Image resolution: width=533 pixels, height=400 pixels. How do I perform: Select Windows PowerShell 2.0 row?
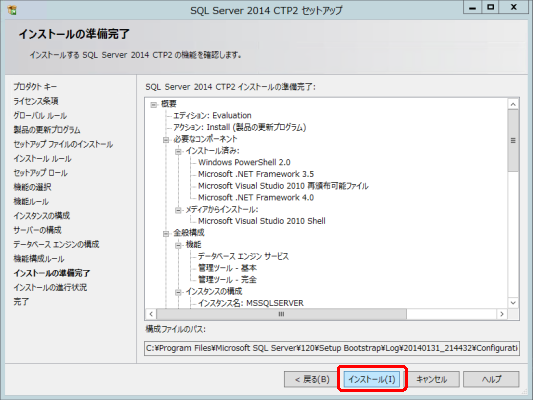tap(244, 162)
